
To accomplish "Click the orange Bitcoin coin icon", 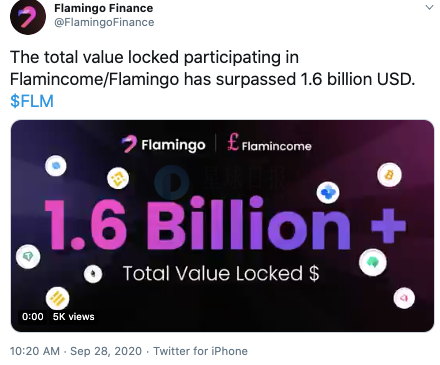I will coord(389,175).
